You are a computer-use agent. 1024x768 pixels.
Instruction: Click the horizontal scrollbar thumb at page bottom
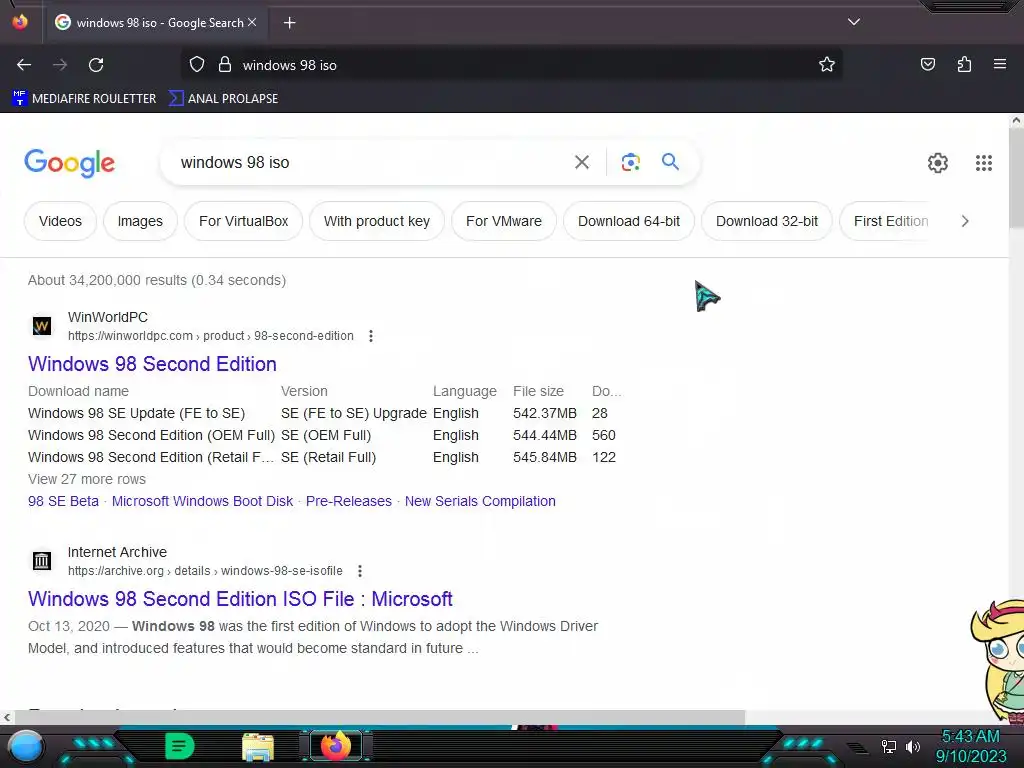379,717
